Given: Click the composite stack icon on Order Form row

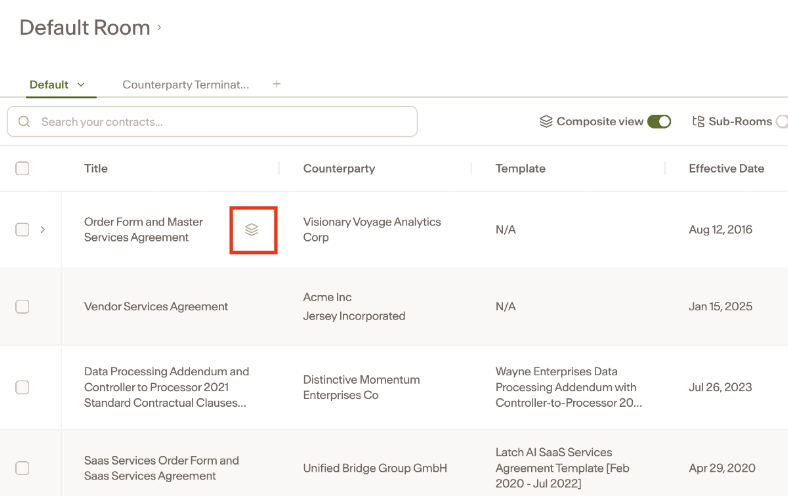Looking at the screenshot, I should 251,230.
